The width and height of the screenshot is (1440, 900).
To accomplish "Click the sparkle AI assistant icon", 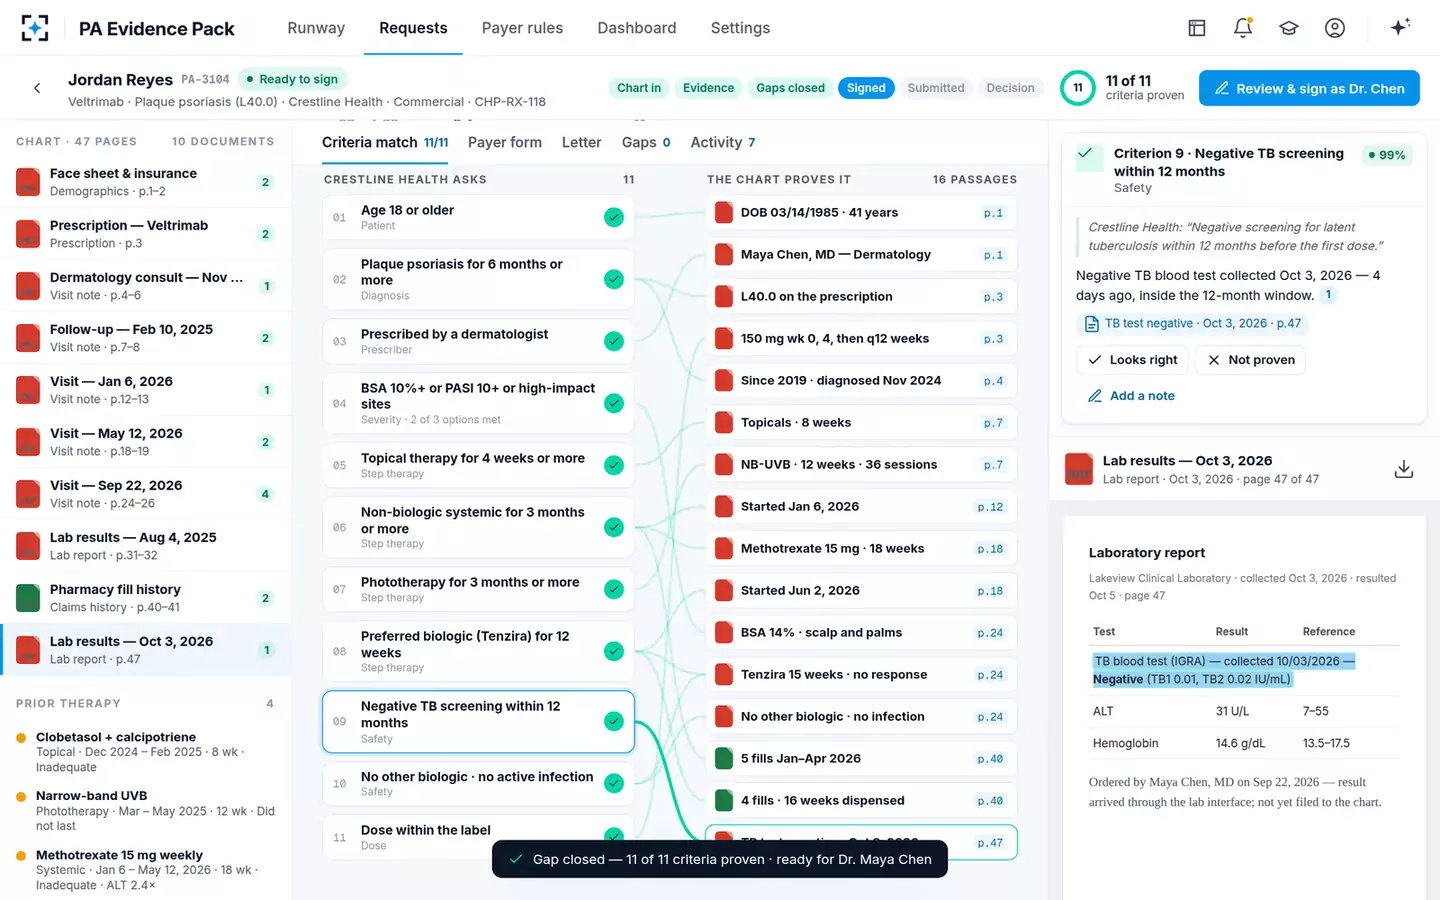I will pyautogui.click(x=1400, y=27).
